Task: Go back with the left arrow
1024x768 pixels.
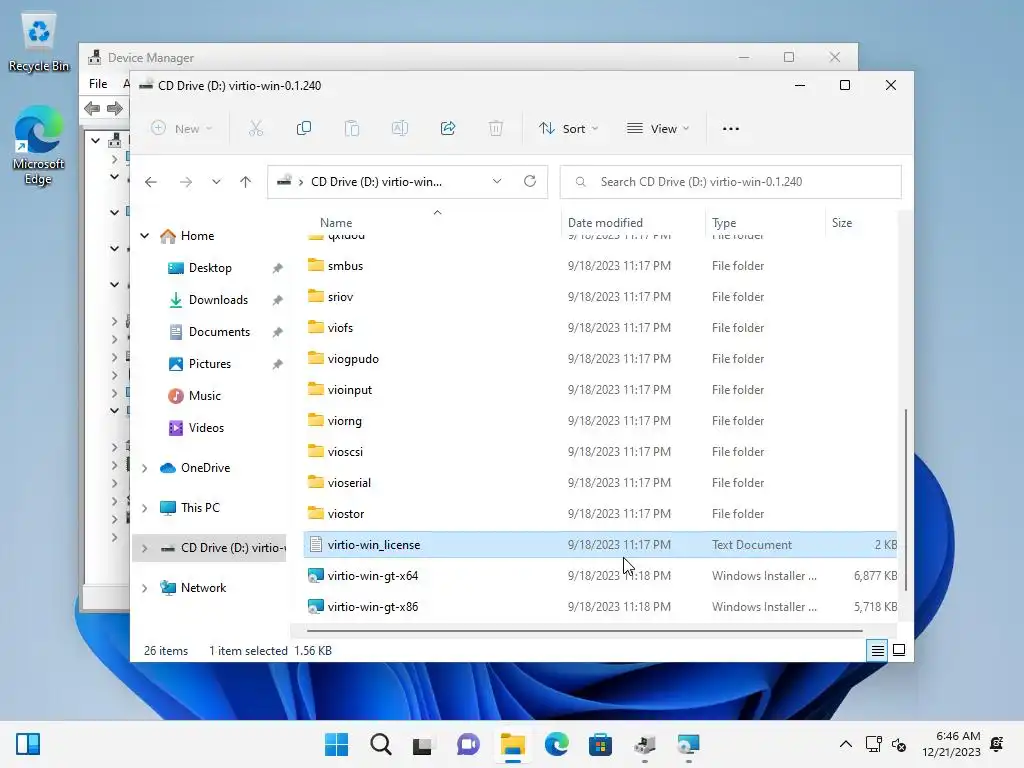Action: point(151,182)
